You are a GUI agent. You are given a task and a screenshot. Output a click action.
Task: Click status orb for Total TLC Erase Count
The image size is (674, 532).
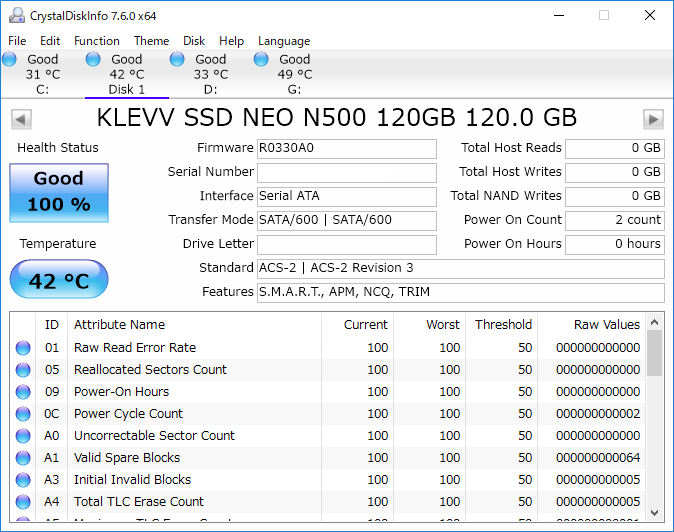coord(23,501)
